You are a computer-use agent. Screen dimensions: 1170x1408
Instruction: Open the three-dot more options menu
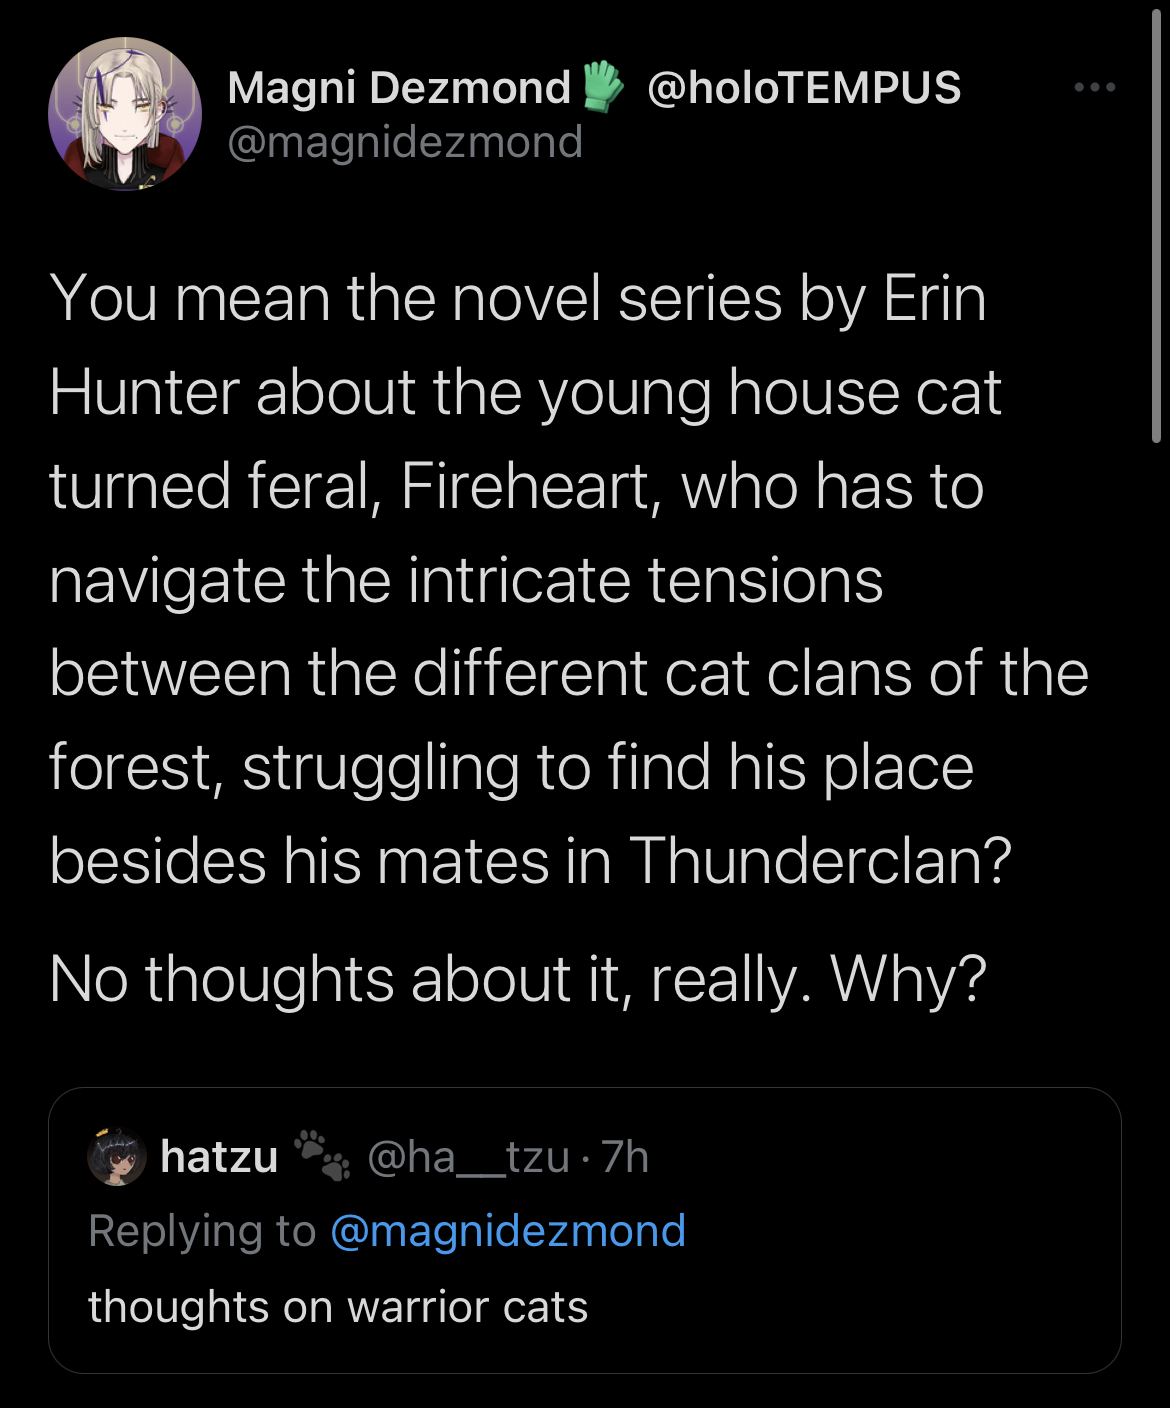(1095, 88)
